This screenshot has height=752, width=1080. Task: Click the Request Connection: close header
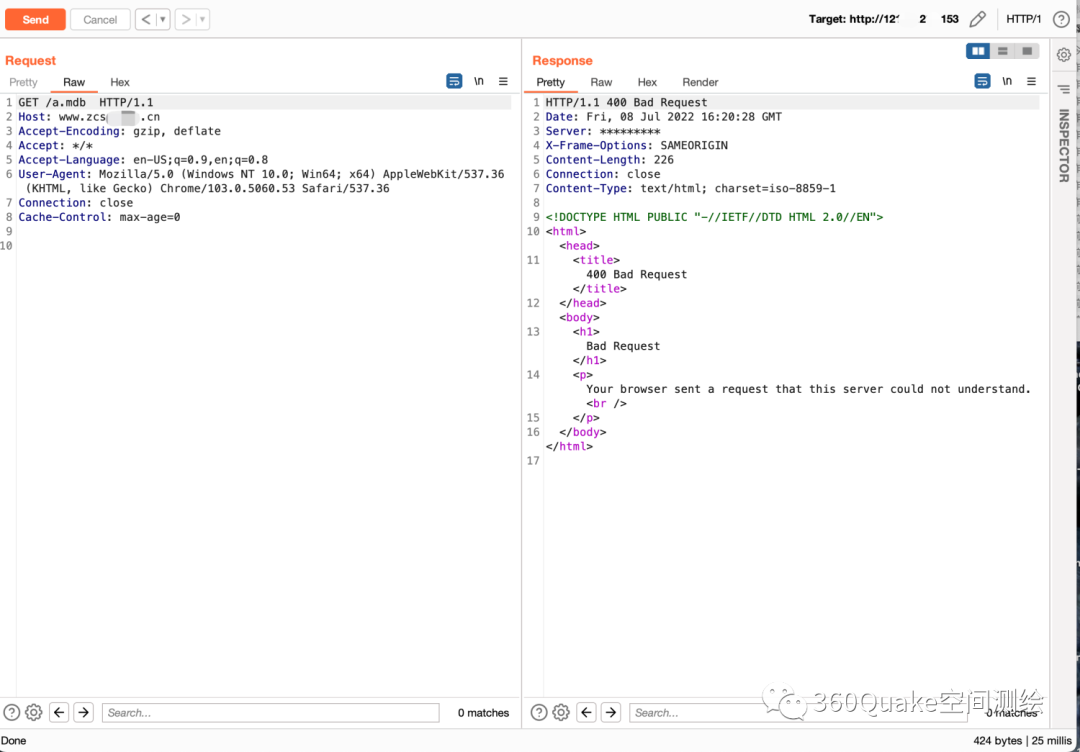tap(76, 202)
